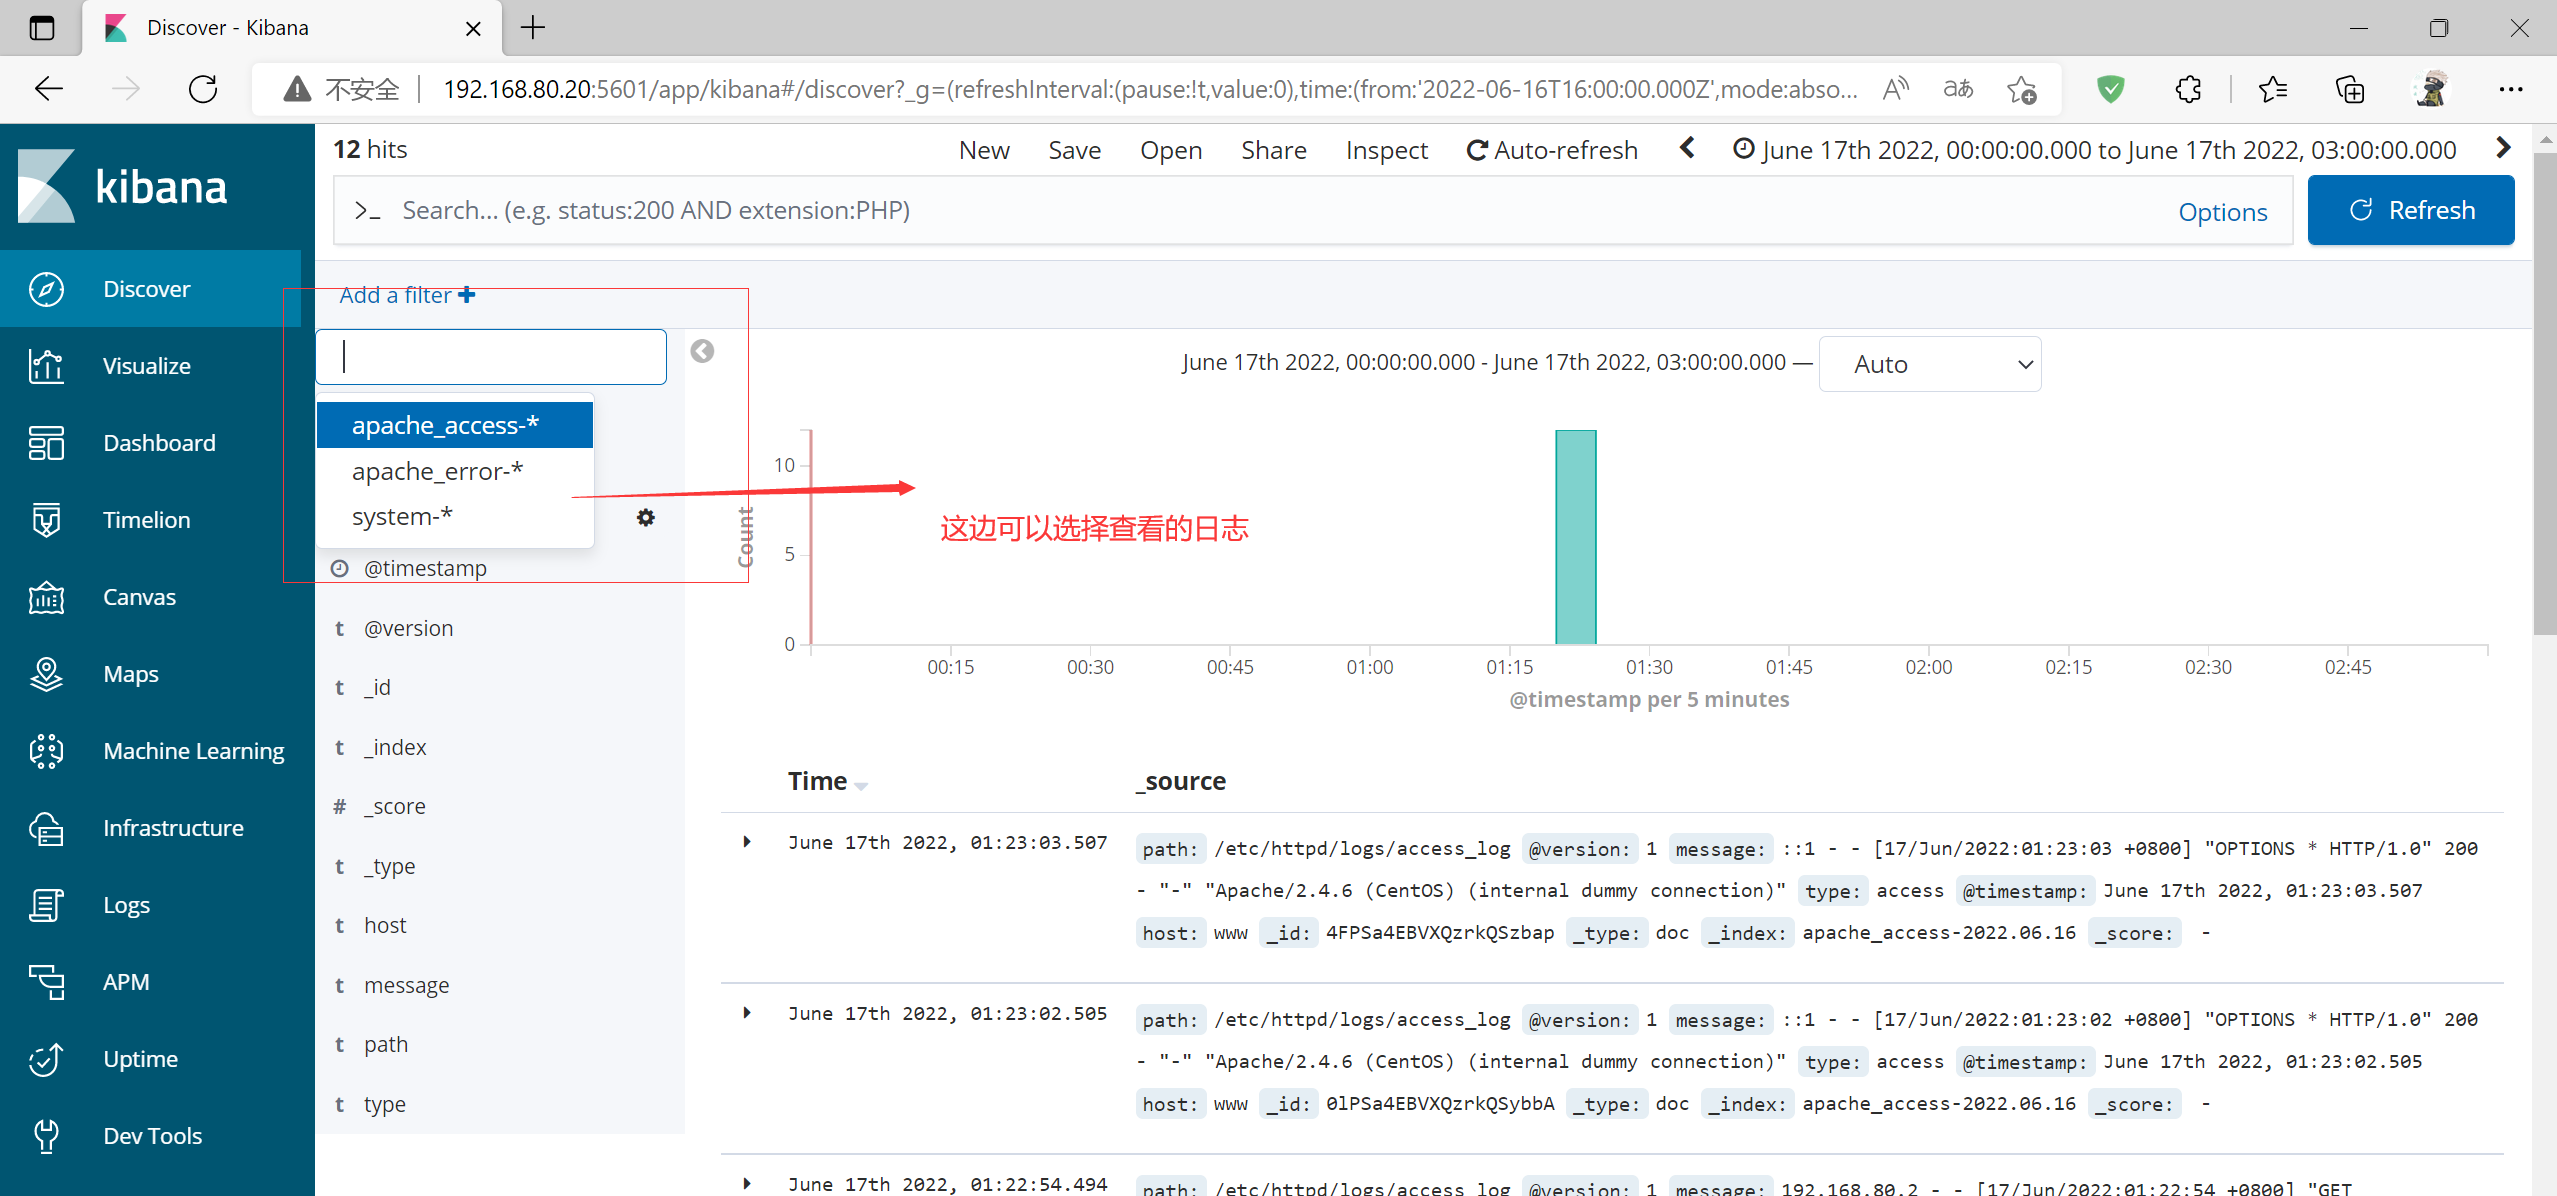The image size is (2557, 1196).
Task: Click the browser address bar URL
Action: point(1150,89)
